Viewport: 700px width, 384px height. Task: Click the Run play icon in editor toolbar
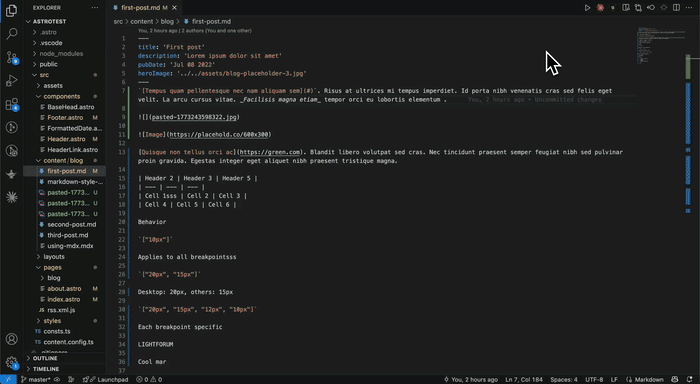tap(588, 8)
